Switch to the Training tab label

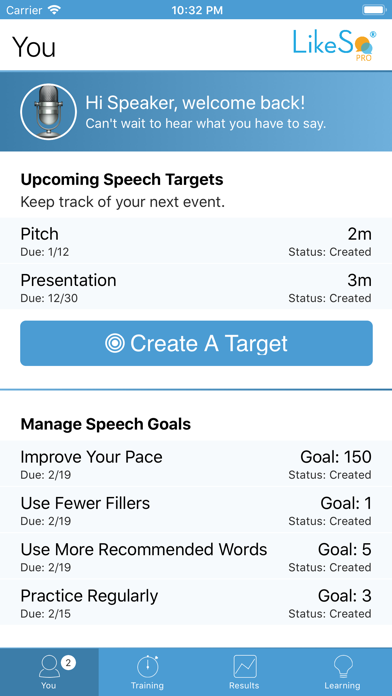tap(147, 685)
